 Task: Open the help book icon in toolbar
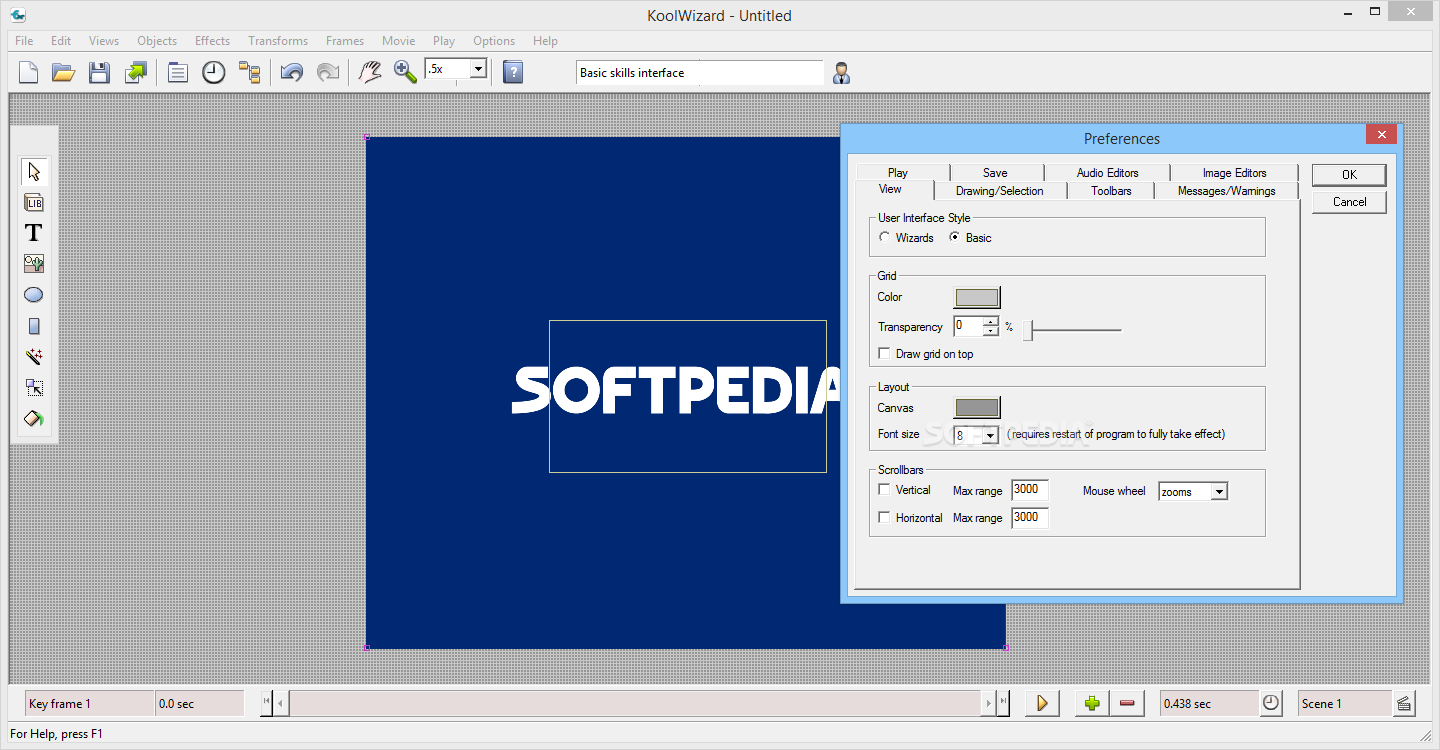(513, 72)
